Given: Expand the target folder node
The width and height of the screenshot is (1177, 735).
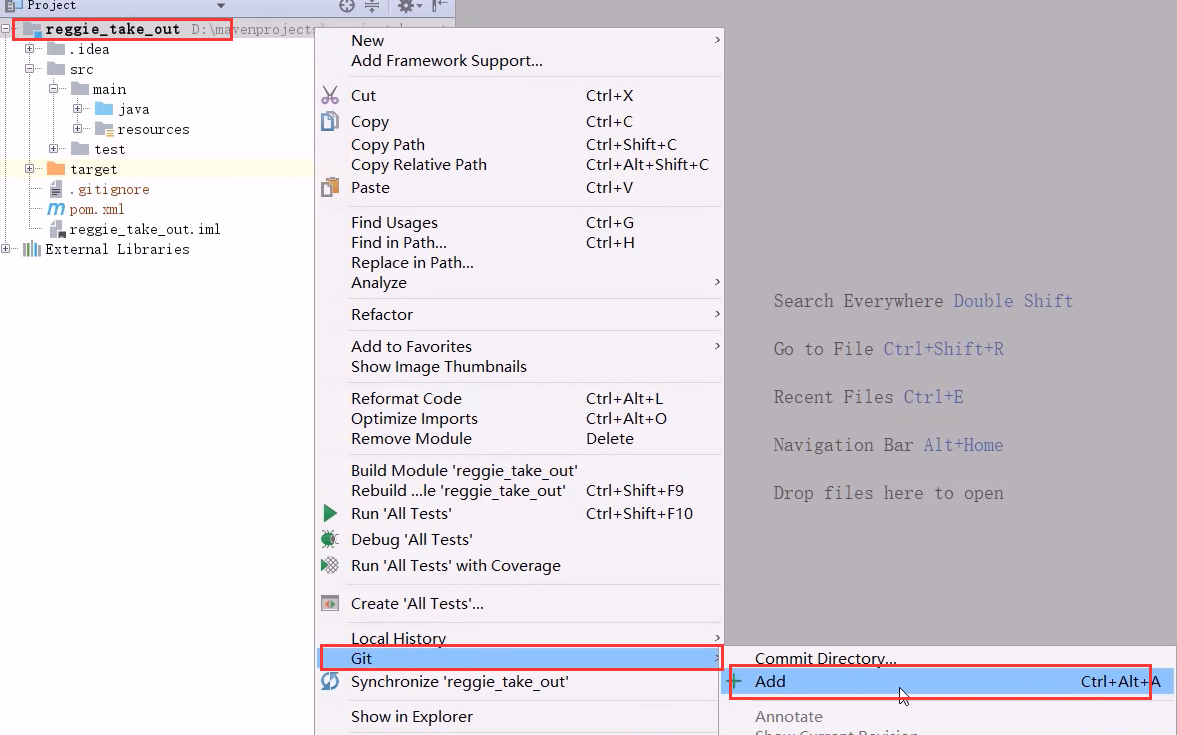Looking at the screenshot, I should pyautogui.click(x=30, y=169).
